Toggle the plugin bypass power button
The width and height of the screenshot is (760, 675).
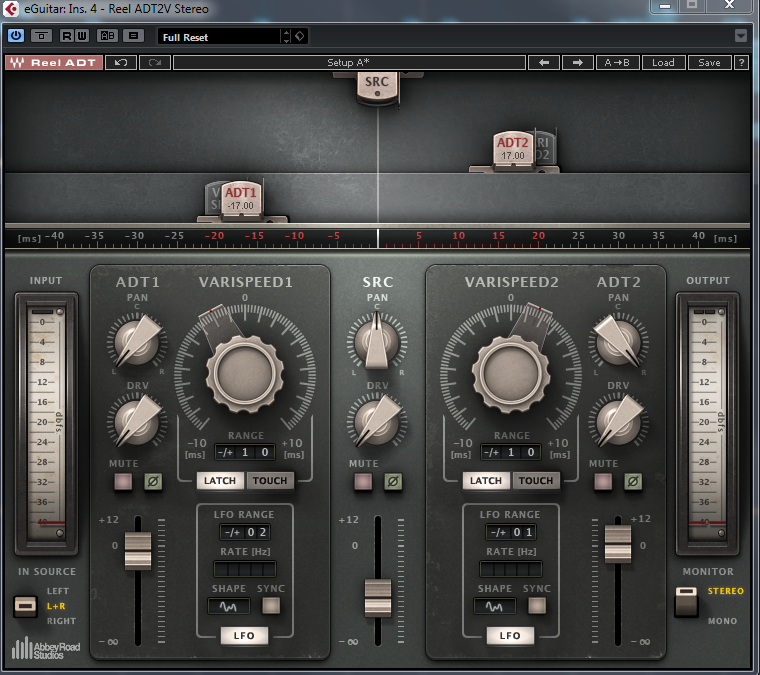16,36
